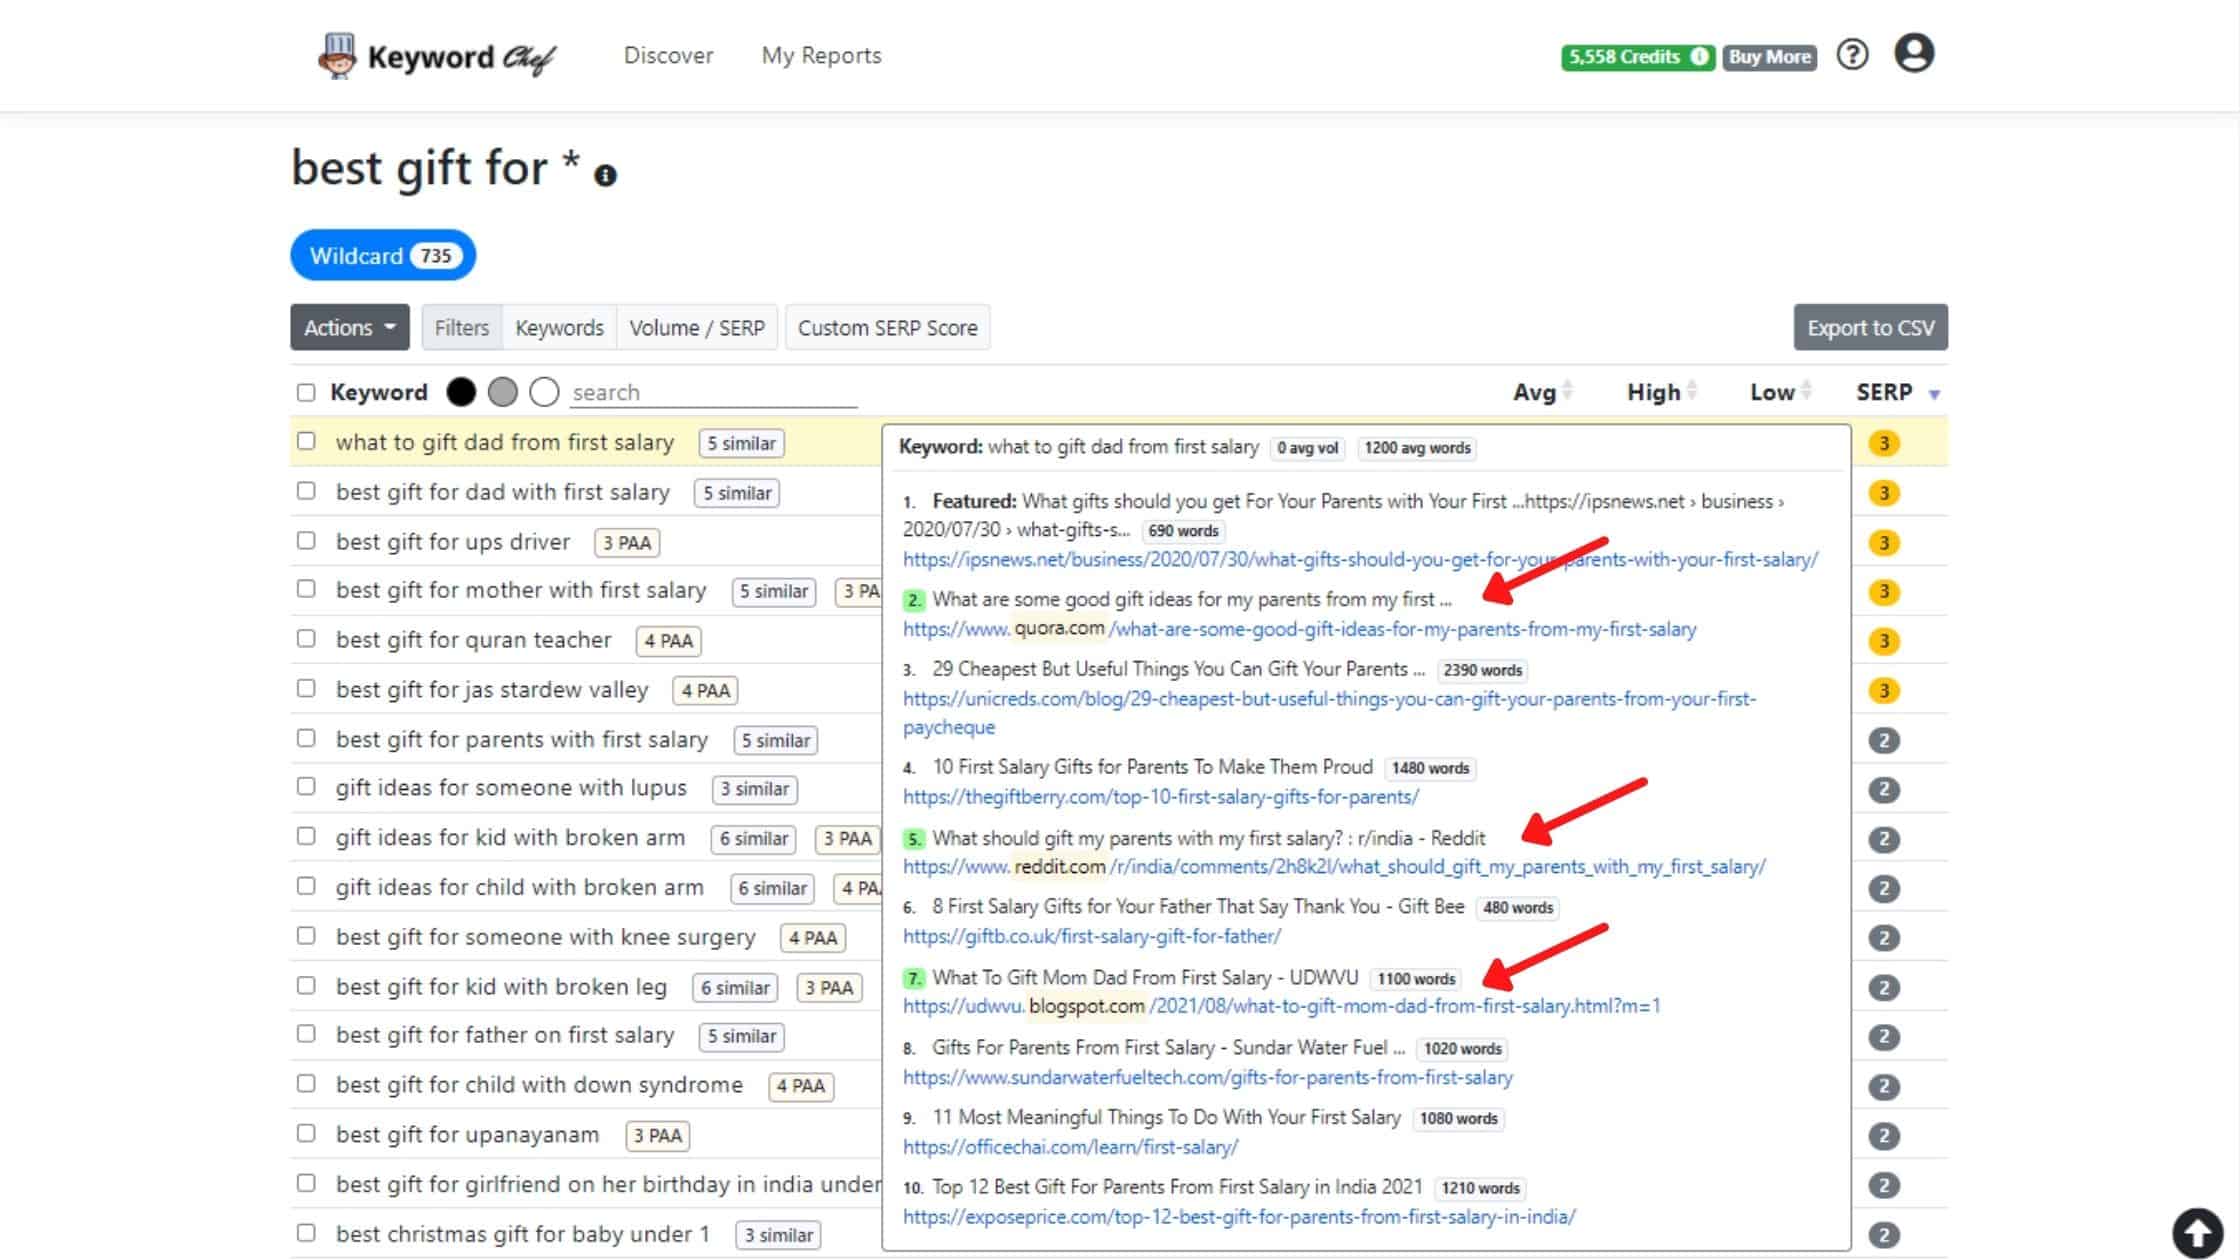Image resolution: width=2240 pixels, height=1260 pixels.
Task: Open the help question mark icon
Action: (1852, 55)
